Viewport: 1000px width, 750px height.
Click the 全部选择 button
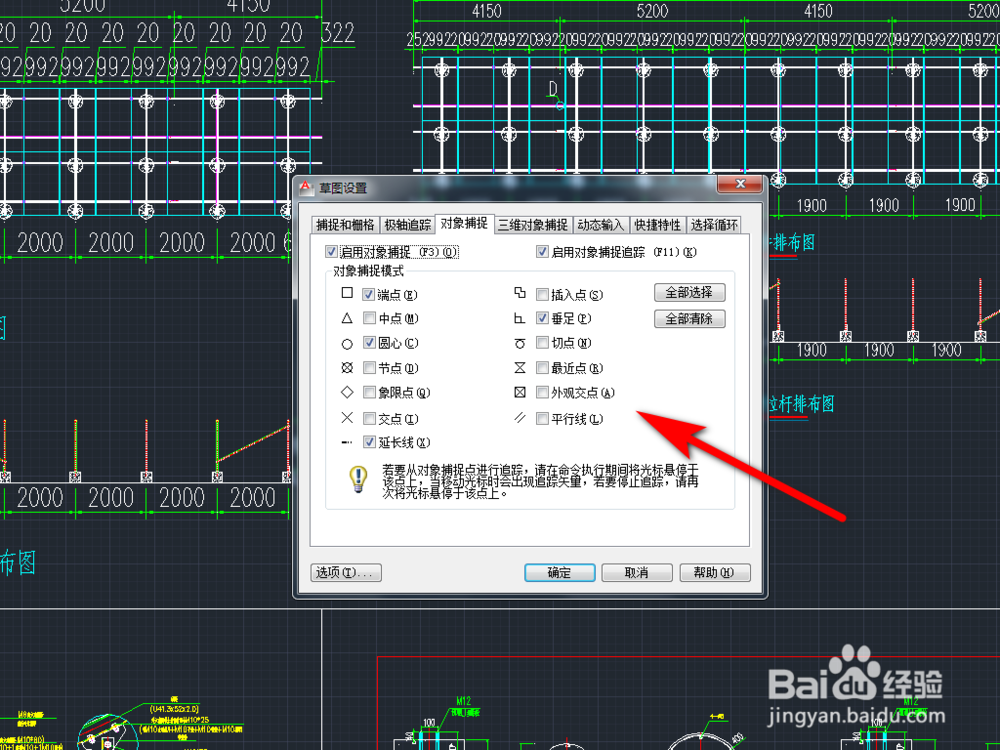pos(689,293)
